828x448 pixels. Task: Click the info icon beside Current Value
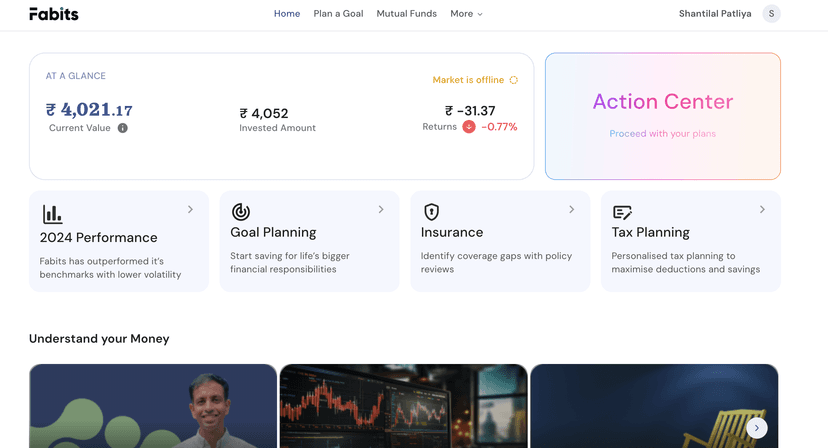coord(123,128)
